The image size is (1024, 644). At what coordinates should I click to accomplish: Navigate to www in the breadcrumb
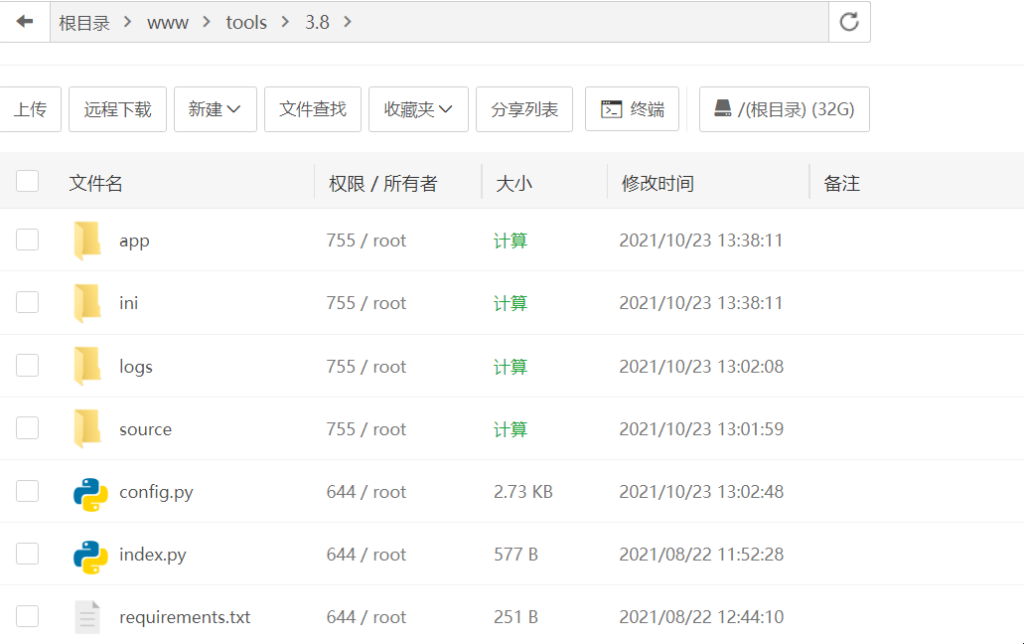(167, 21)
